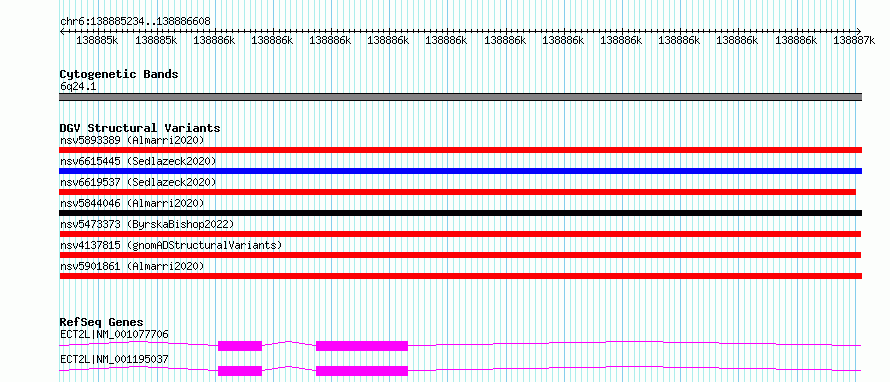The height and width of the screenshot is (382, 890).
Task: Select the red bar for nsv5893389
Action: [461, 150]
